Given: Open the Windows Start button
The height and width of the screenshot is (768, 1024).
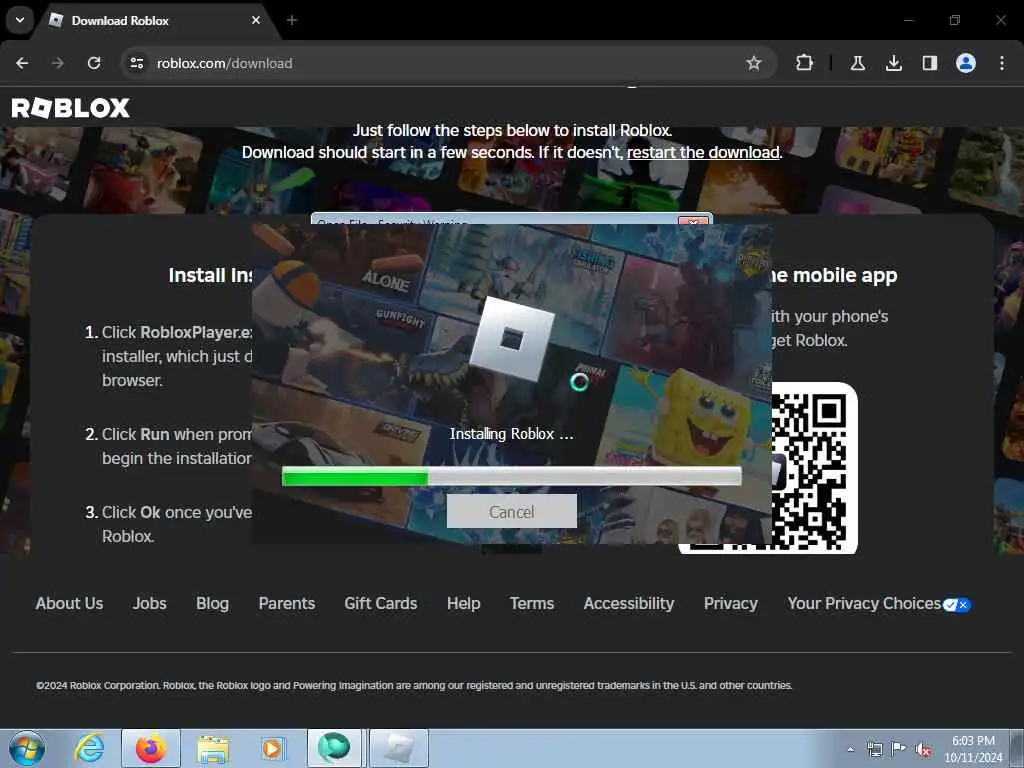Looking at the screenshot, I should pos(27,748).
